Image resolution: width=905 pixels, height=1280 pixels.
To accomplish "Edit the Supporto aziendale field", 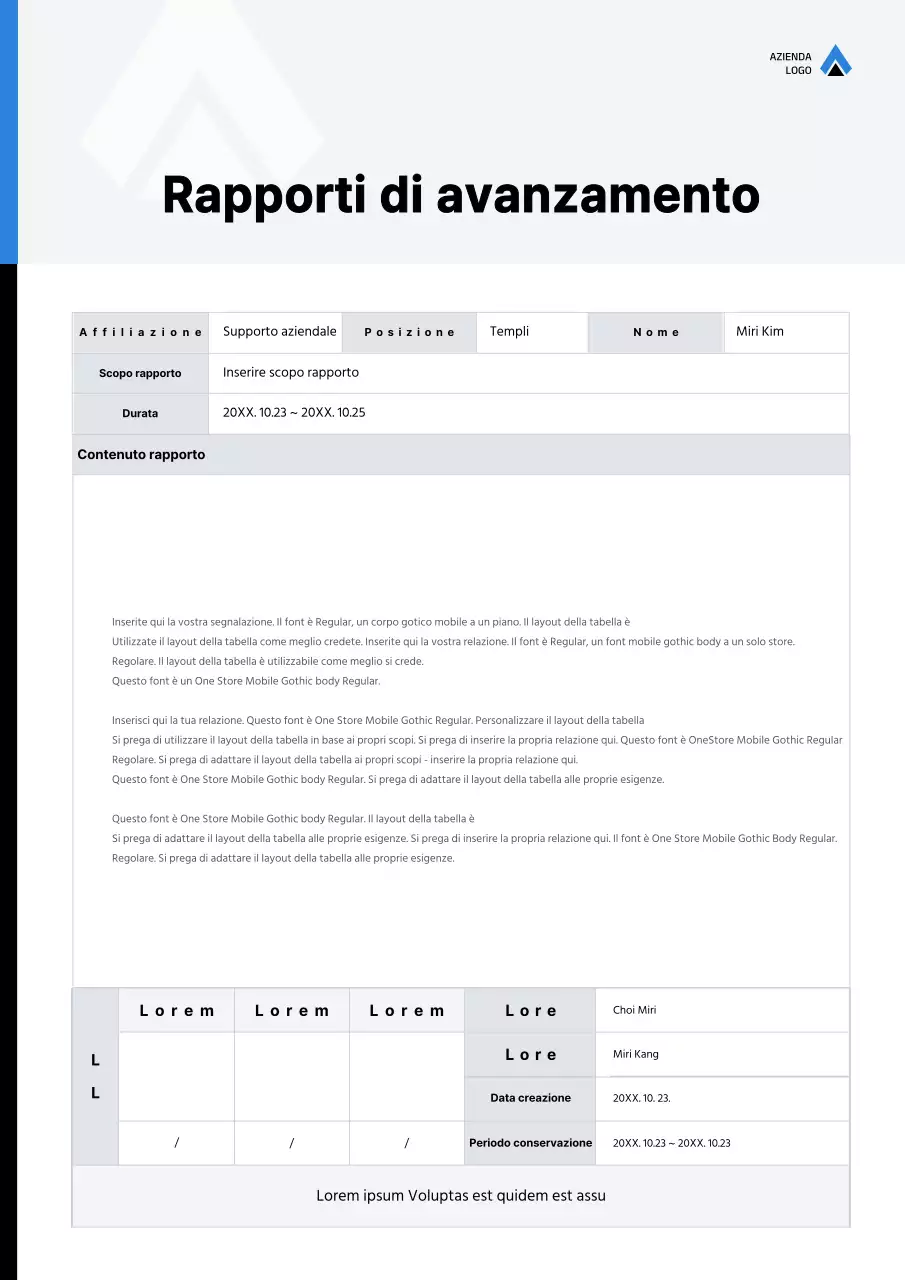I will pyautogui.click(x=277, y=331).
